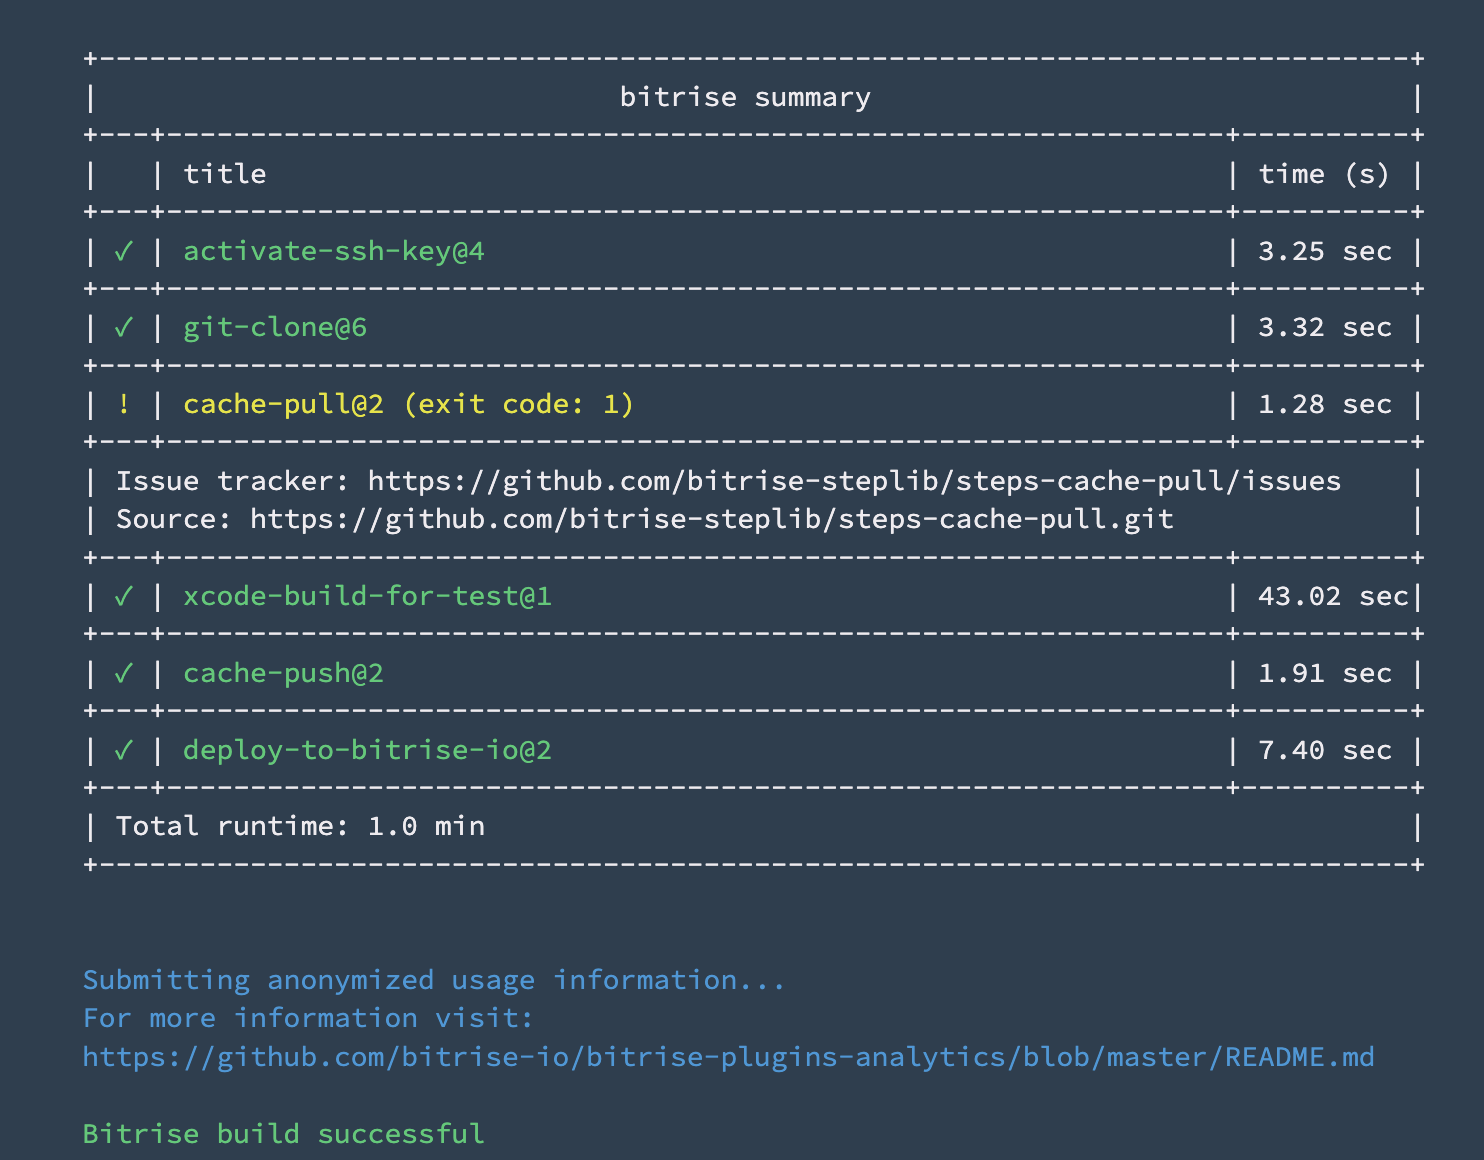
Task: Open the steps-cache-pull issues tracker URL
Action: (854, 481)
